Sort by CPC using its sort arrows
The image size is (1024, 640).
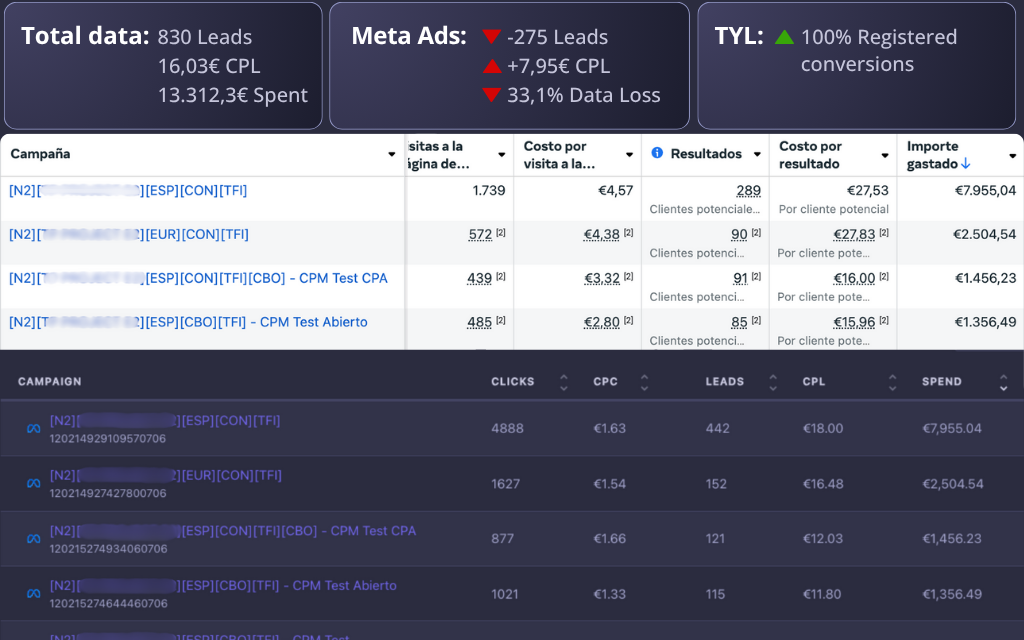pos(644,382)
